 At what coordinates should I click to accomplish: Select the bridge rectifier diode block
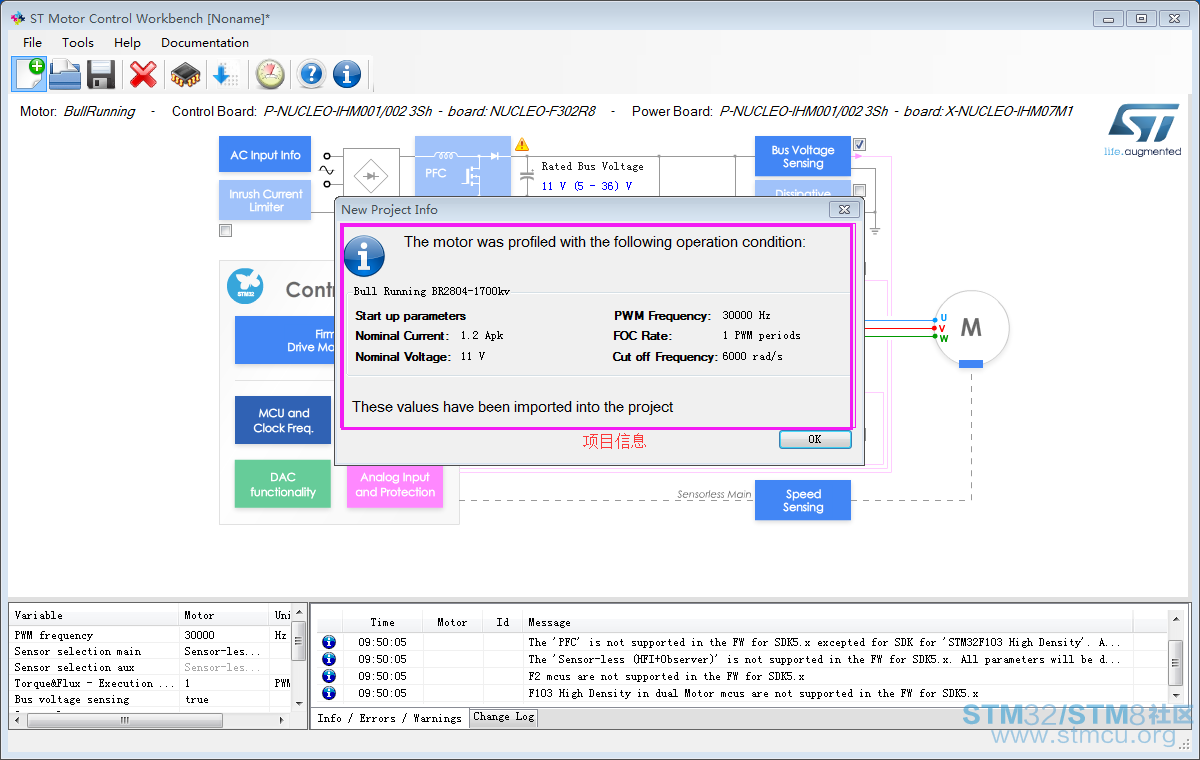[371, 176]
